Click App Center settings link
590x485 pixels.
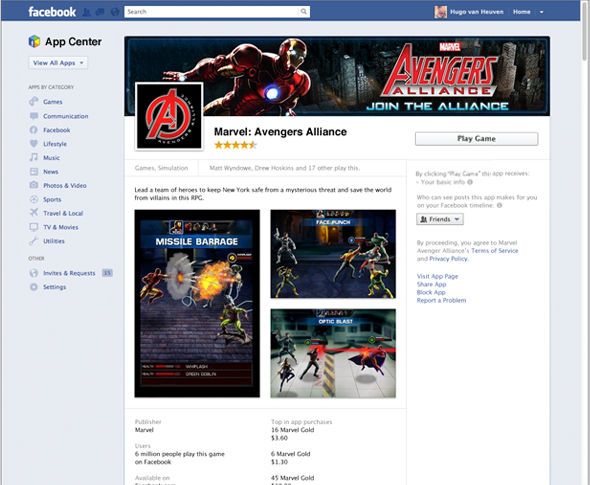54,287
